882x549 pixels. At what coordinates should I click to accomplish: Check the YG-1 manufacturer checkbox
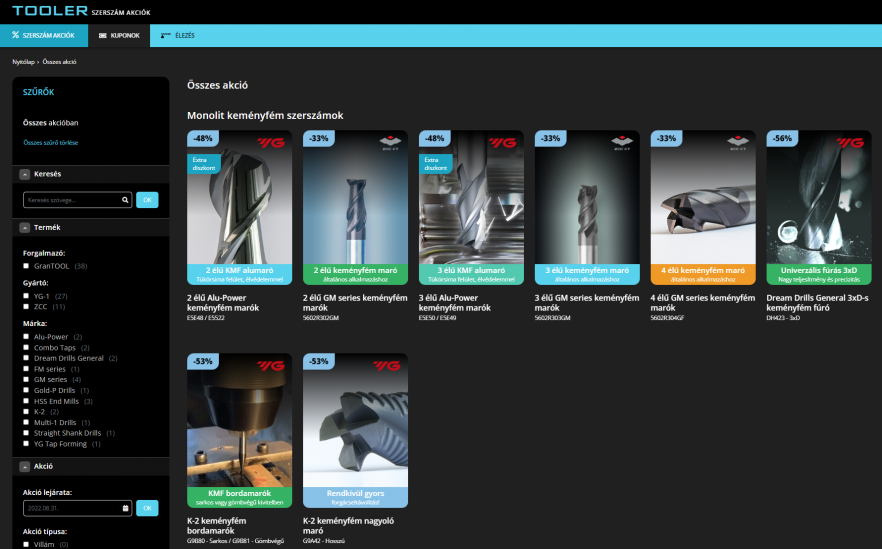point(26,296)
